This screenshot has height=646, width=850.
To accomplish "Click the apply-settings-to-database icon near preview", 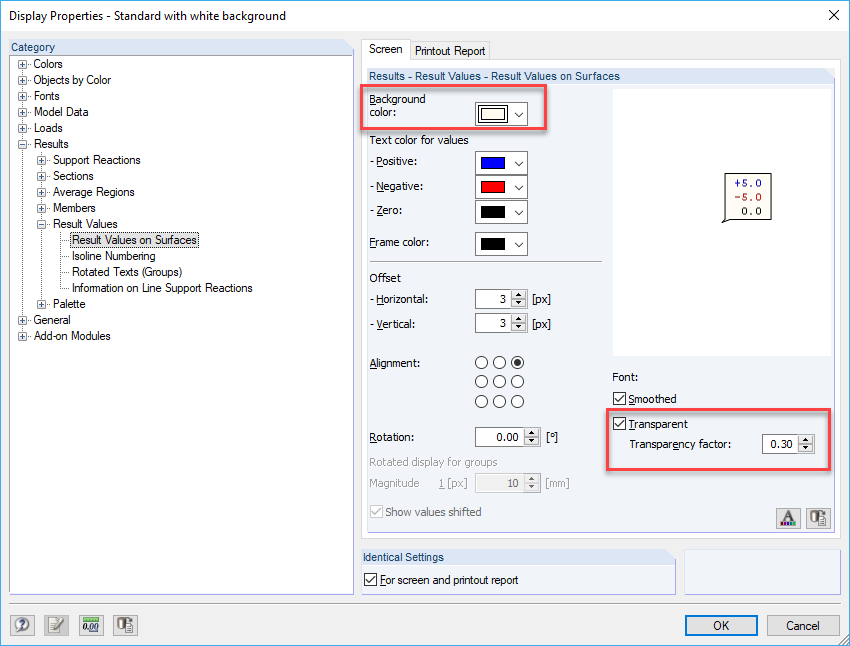I will (818, 517).
